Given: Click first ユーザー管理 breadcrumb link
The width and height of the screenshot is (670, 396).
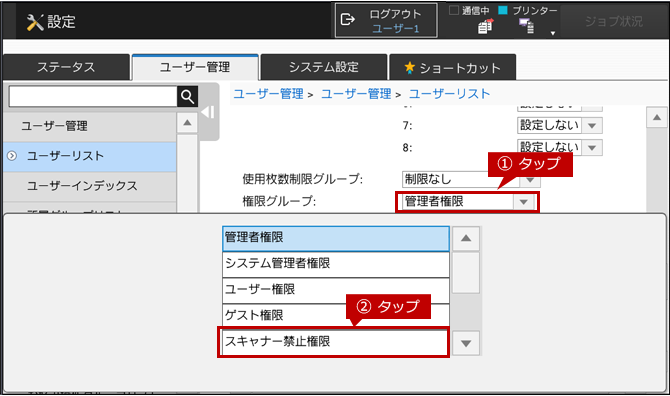Looking at the screenshot, I should (268, 94).
